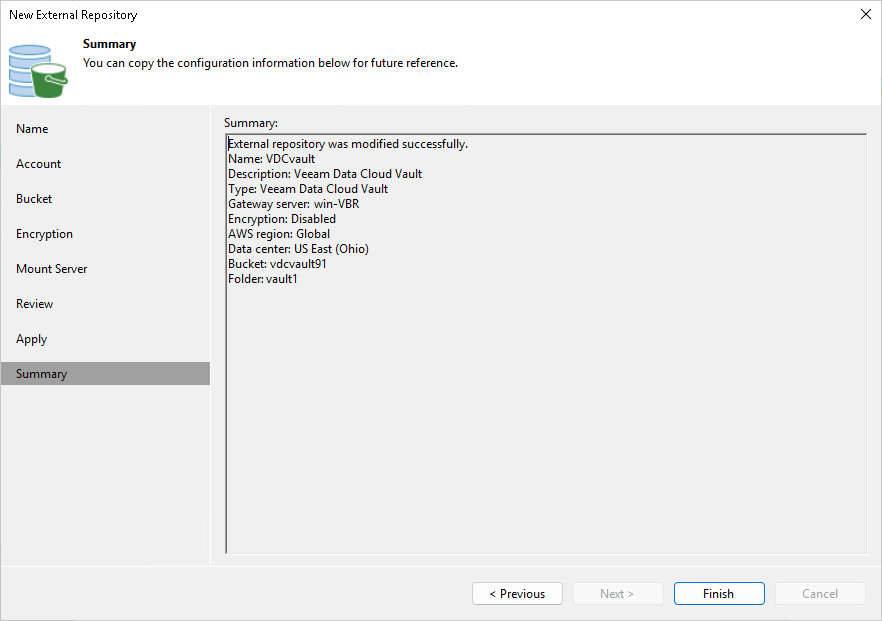Screen dimensions: 882x621
Task: Click the 'Description: Veeam Data Cloud Vault' line
Action: click(325, 174)
